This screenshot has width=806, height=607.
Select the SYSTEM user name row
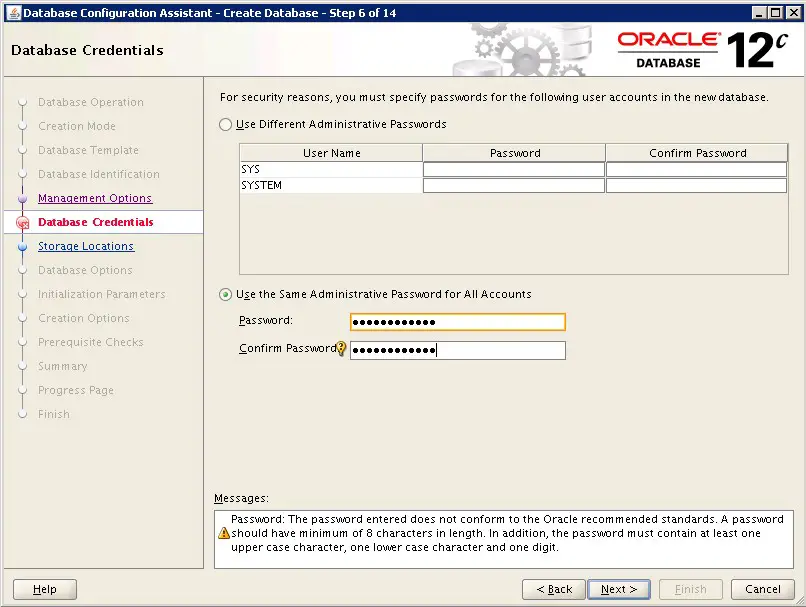331,186
